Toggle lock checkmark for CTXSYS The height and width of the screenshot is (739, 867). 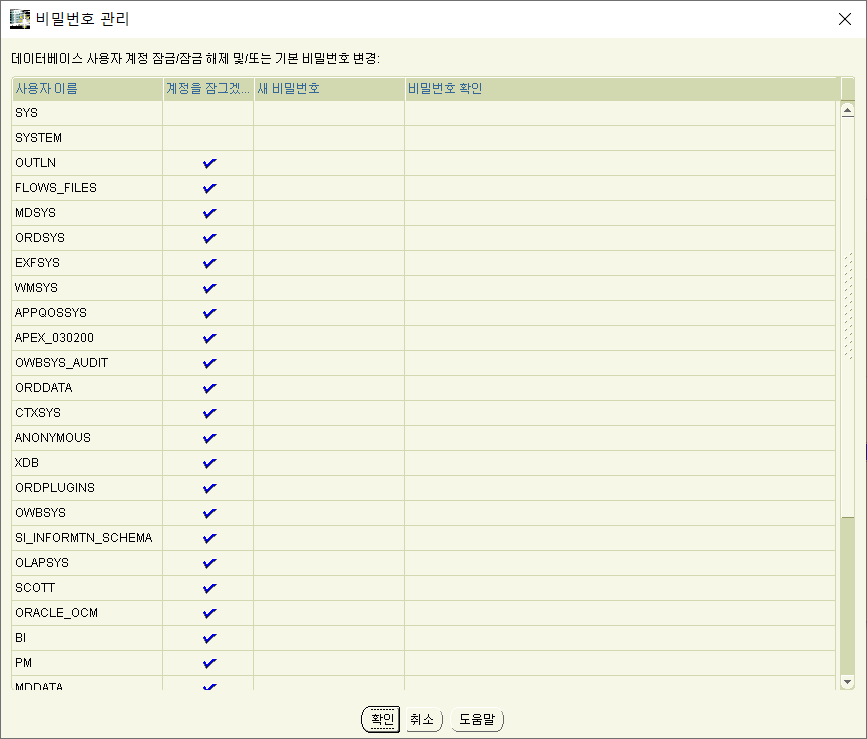[x=209, y=413]
